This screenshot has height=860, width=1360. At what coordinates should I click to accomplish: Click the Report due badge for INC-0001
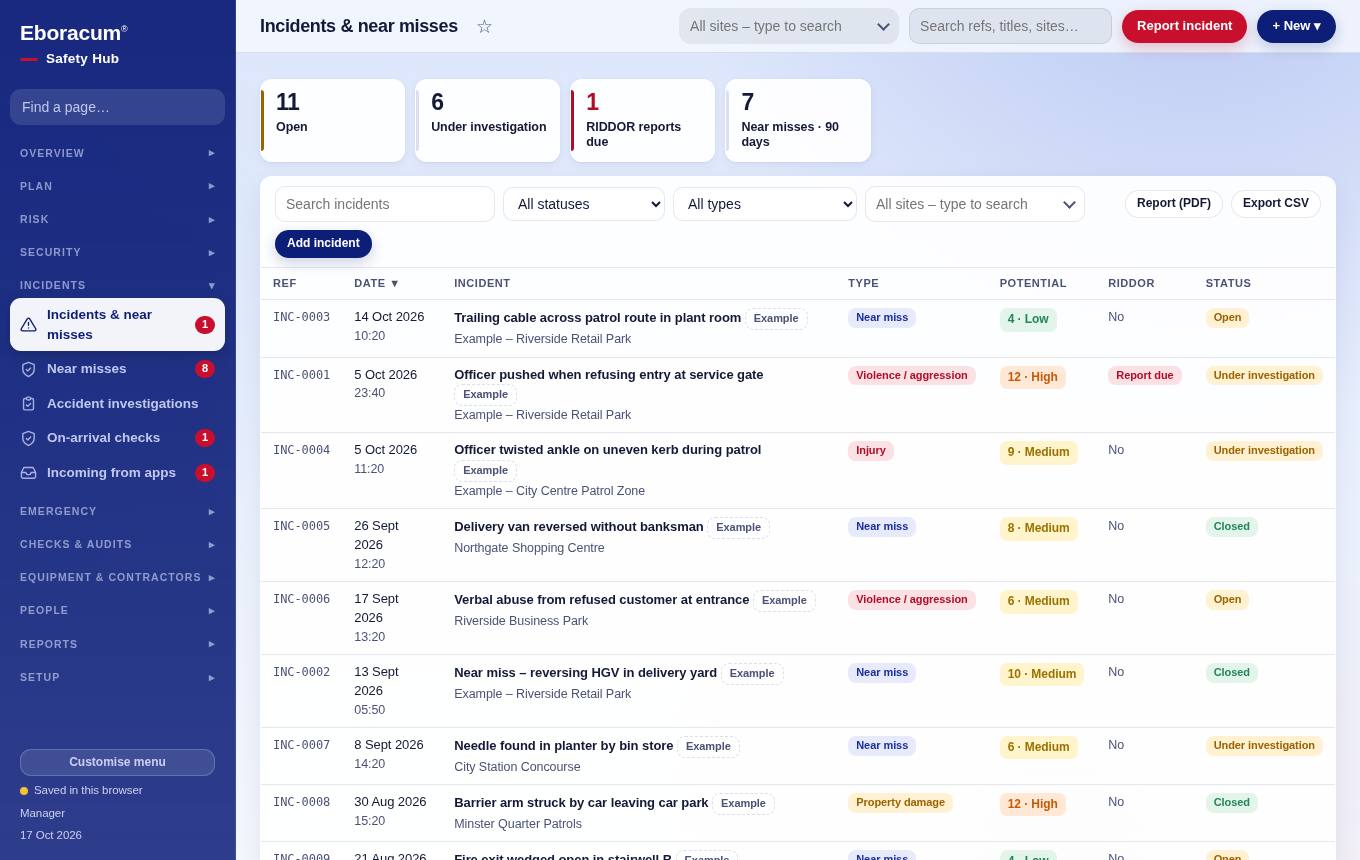pyautogui.click(x=1145, y=376)
